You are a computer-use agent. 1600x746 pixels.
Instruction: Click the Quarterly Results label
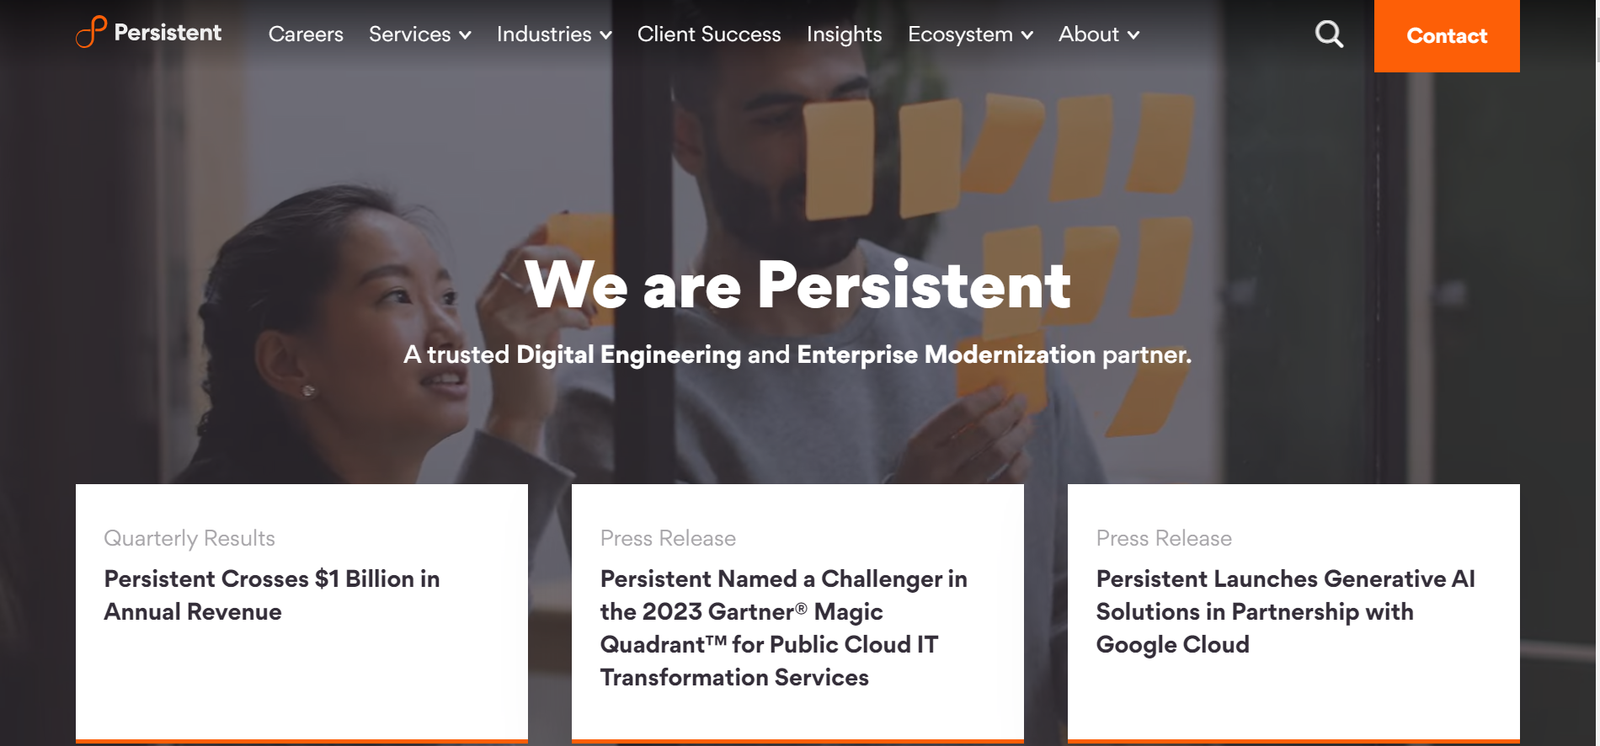coord(189,538)
